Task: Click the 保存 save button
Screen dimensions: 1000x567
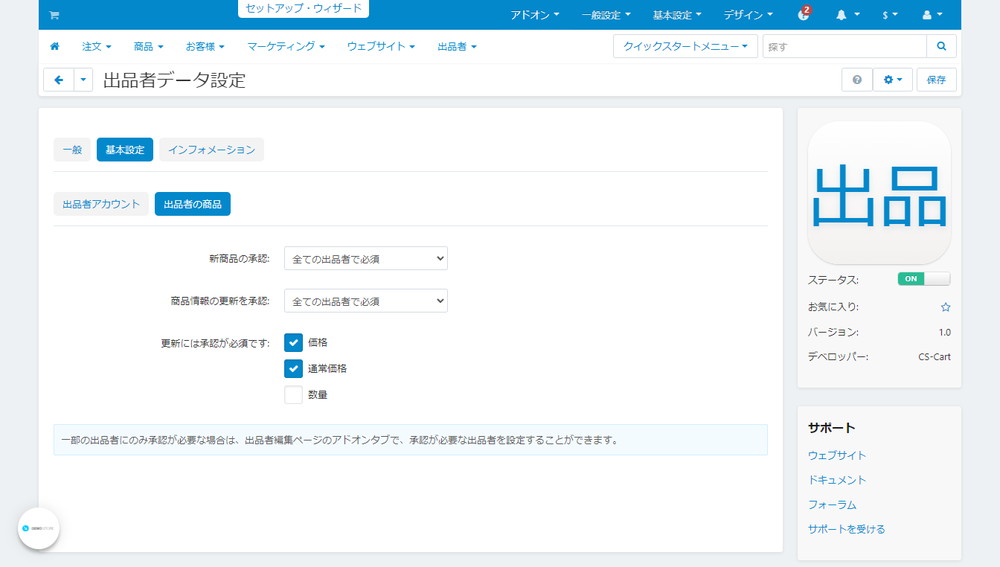Action: [936, 80]
